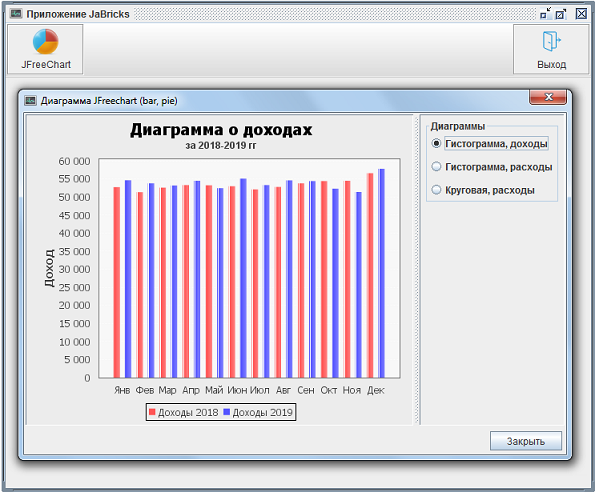The width and height of the screenshot is (595, 492).
Task: Click the Закрыть button
Action: click(526, 441)
